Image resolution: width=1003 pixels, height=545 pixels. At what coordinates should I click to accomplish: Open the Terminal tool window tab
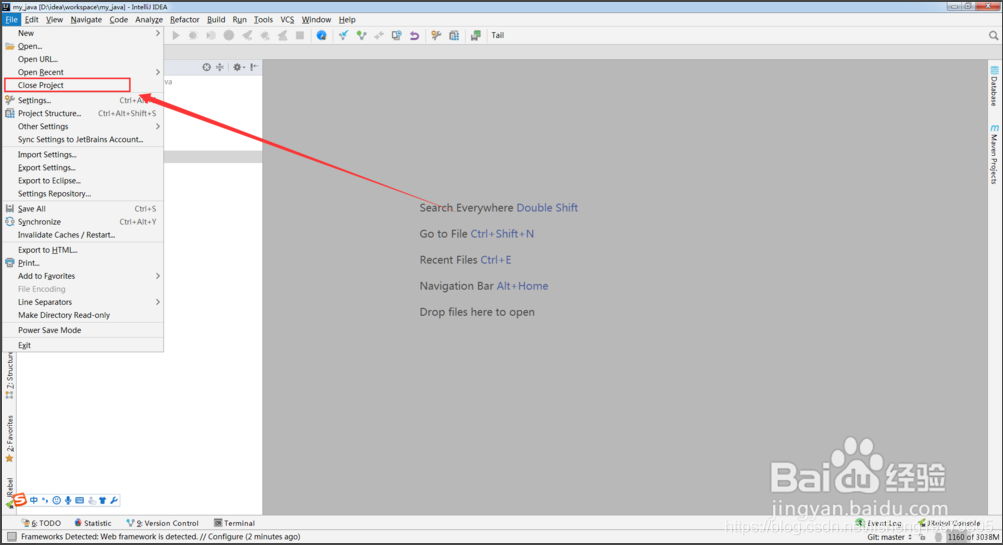(x=234, y=523)
